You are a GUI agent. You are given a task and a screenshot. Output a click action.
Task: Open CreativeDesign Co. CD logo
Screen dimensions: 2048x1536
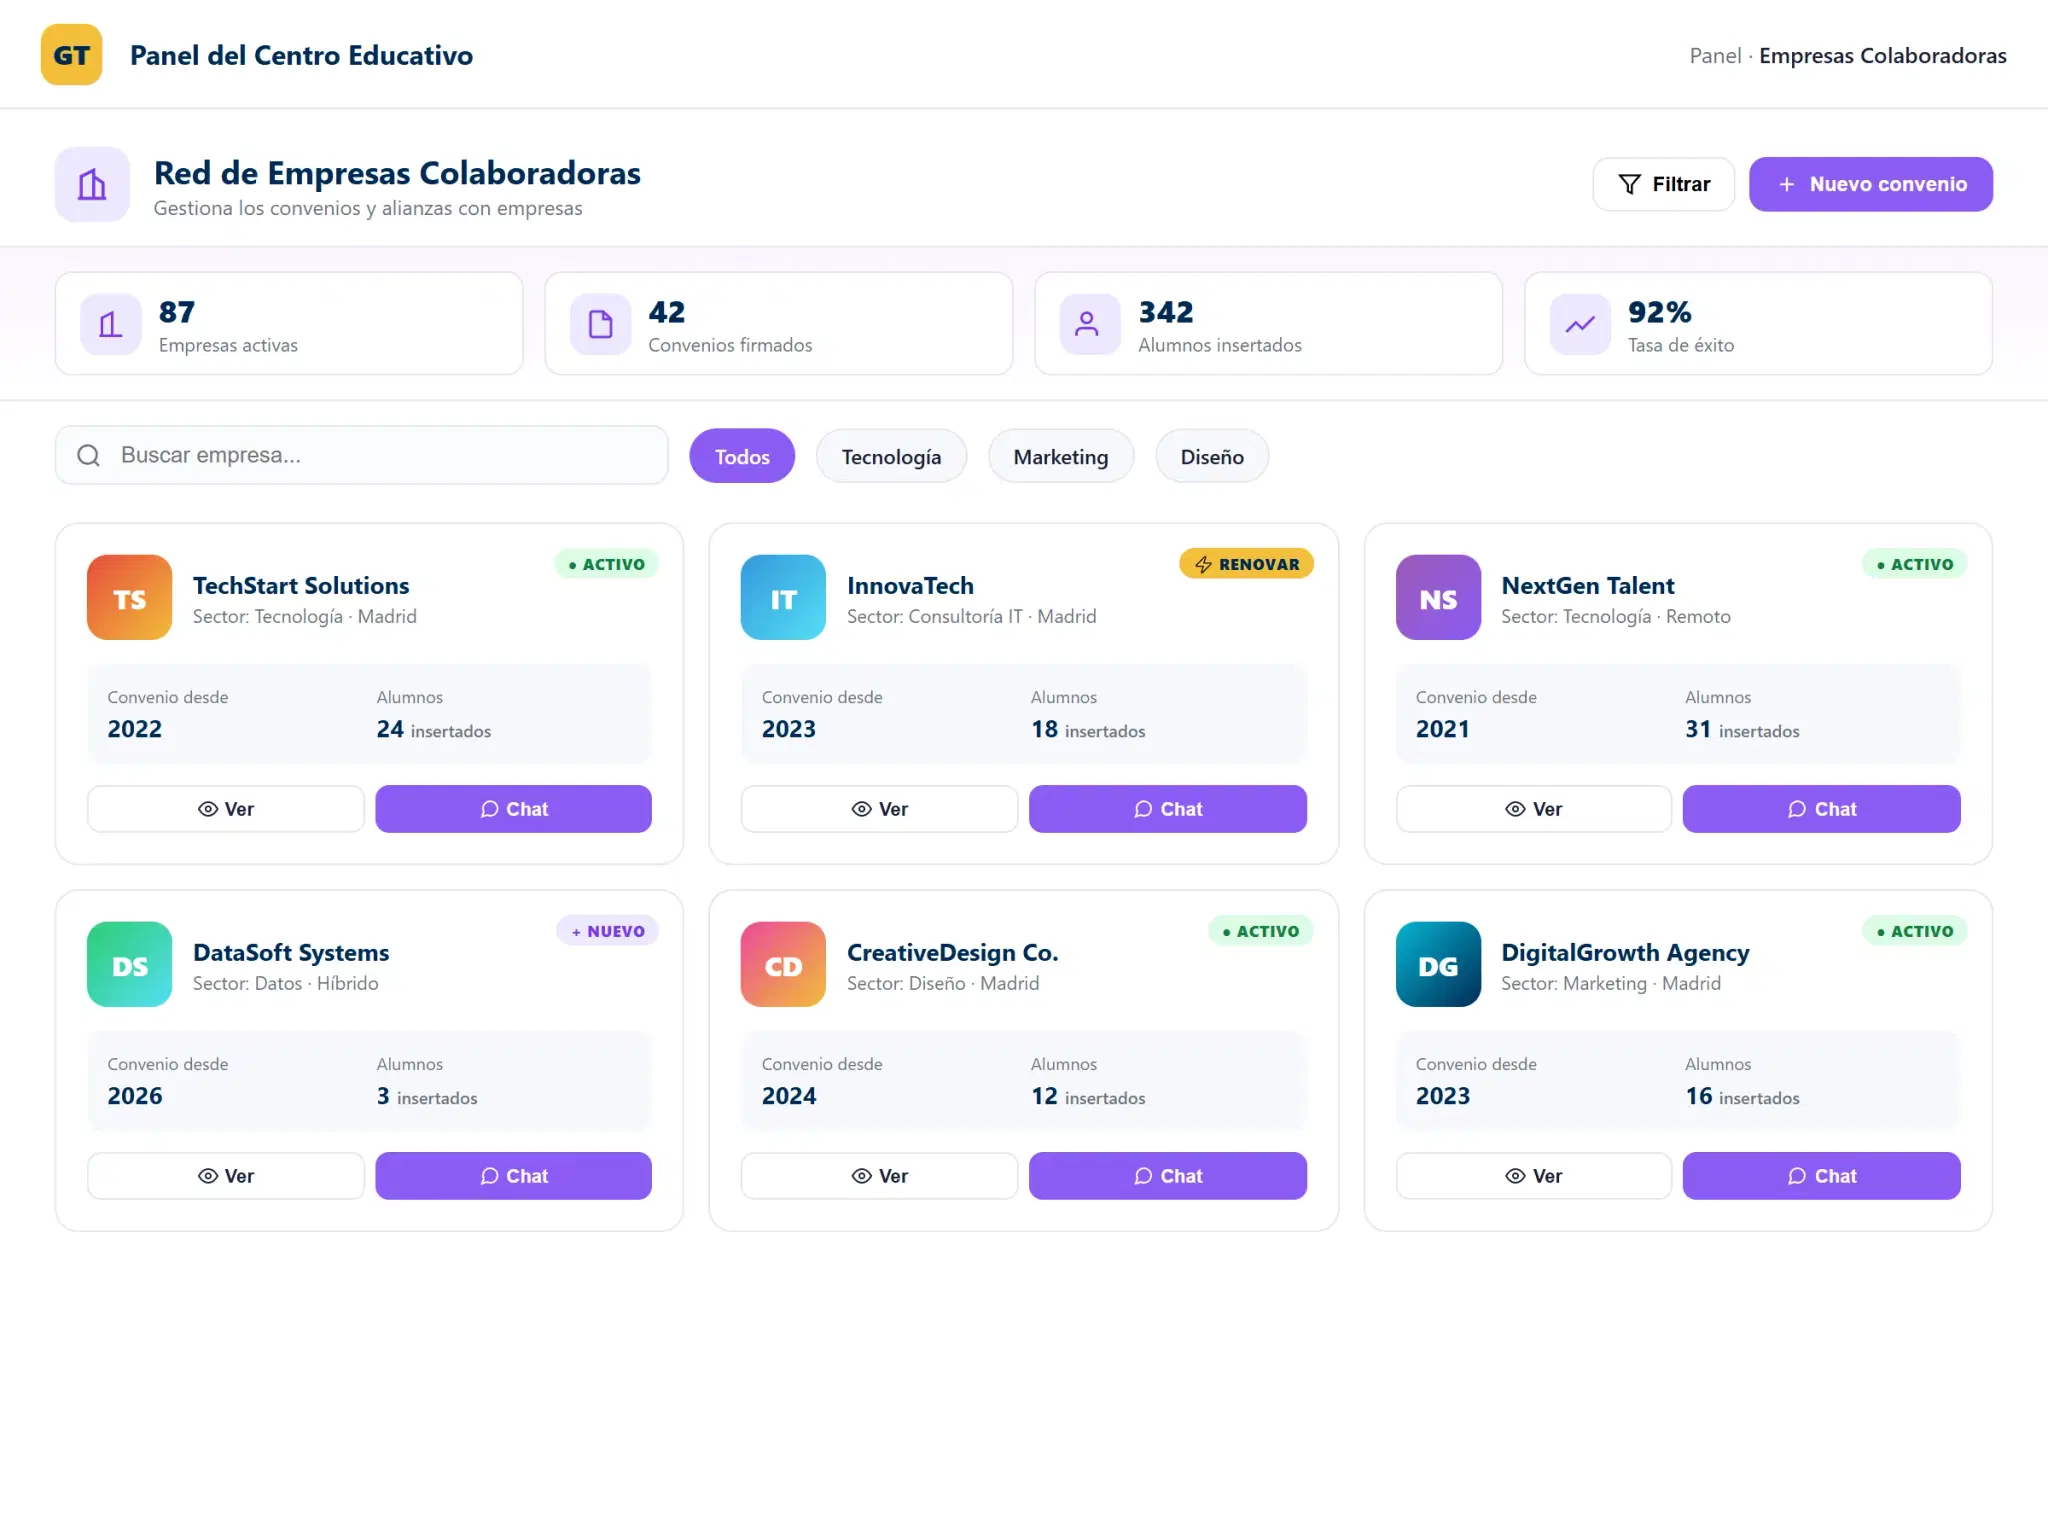783,965
